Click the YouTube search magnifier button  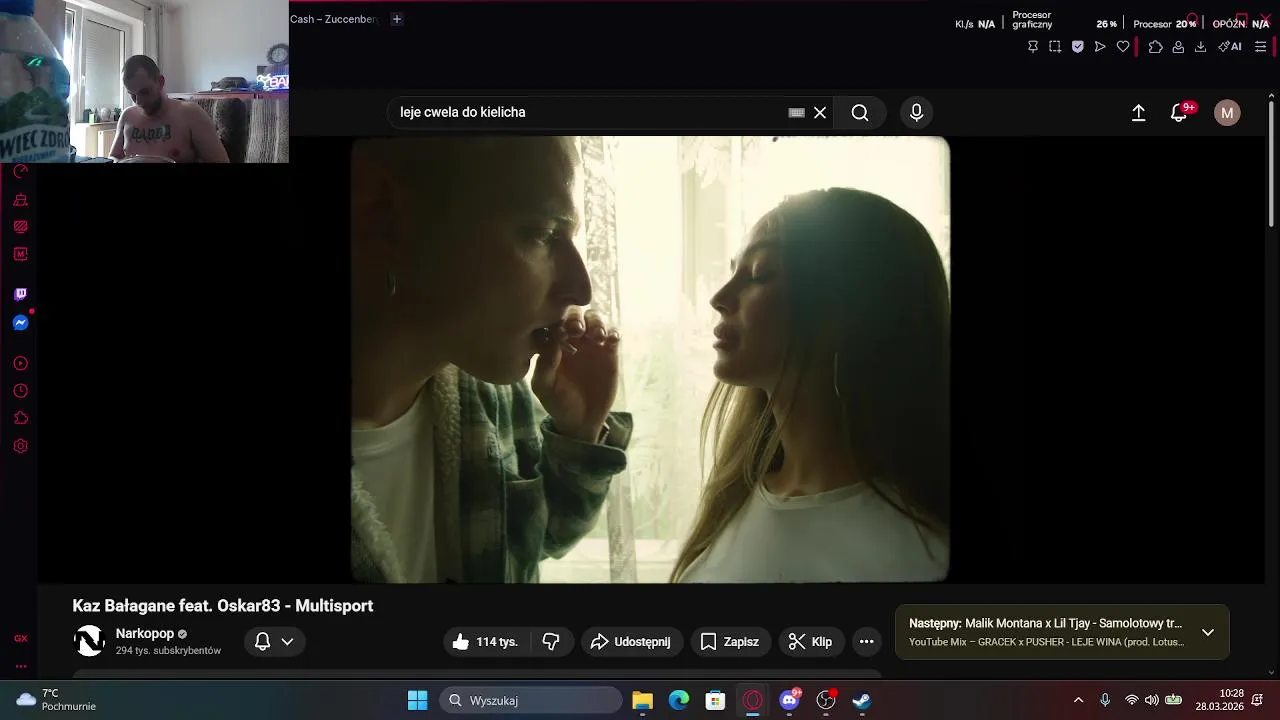coord(860,113)
